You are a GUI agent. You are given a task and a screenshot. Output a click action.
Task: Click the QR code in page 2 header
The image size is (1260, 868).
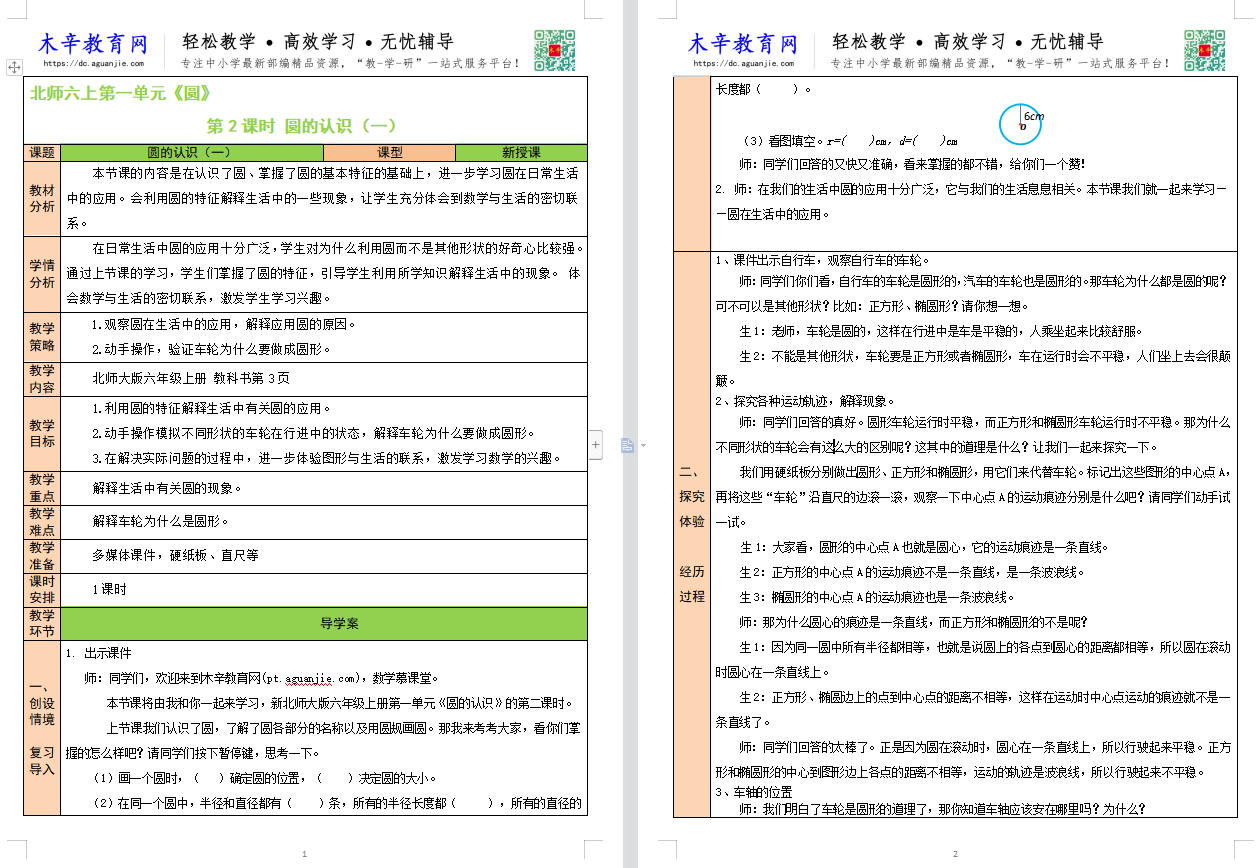pos(1204,49)
